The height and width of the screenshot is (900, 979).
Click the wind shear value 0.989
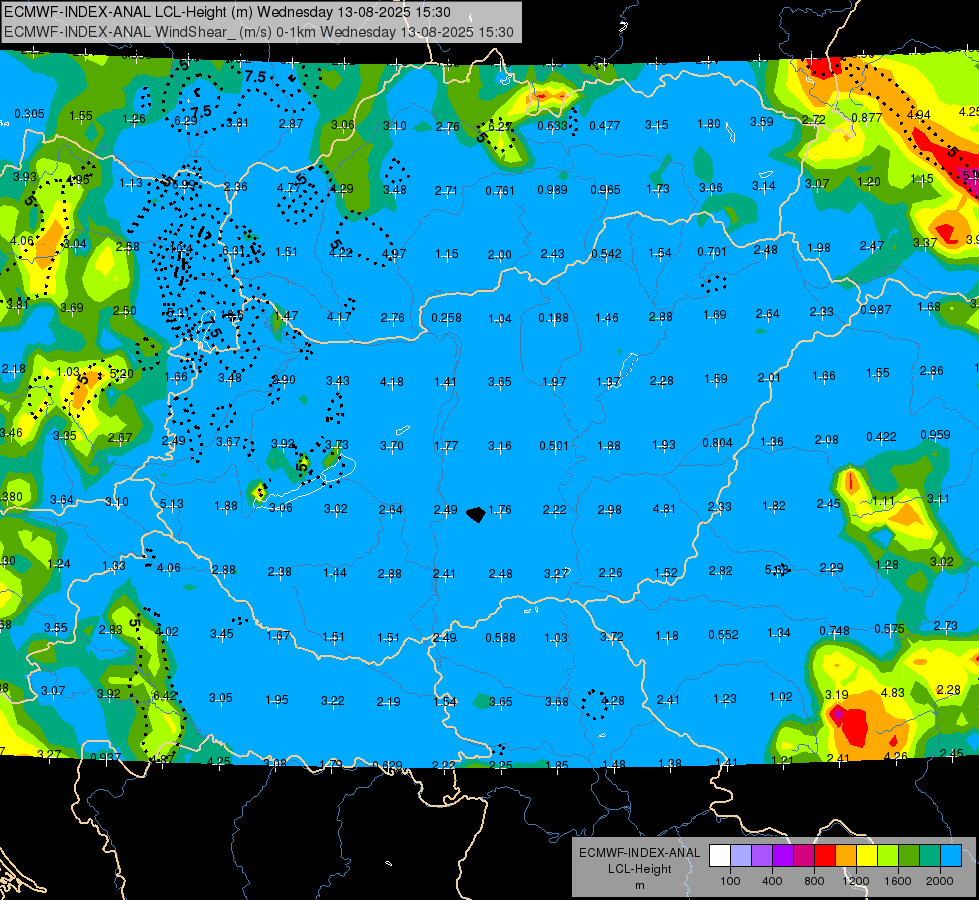click(553, 189)
